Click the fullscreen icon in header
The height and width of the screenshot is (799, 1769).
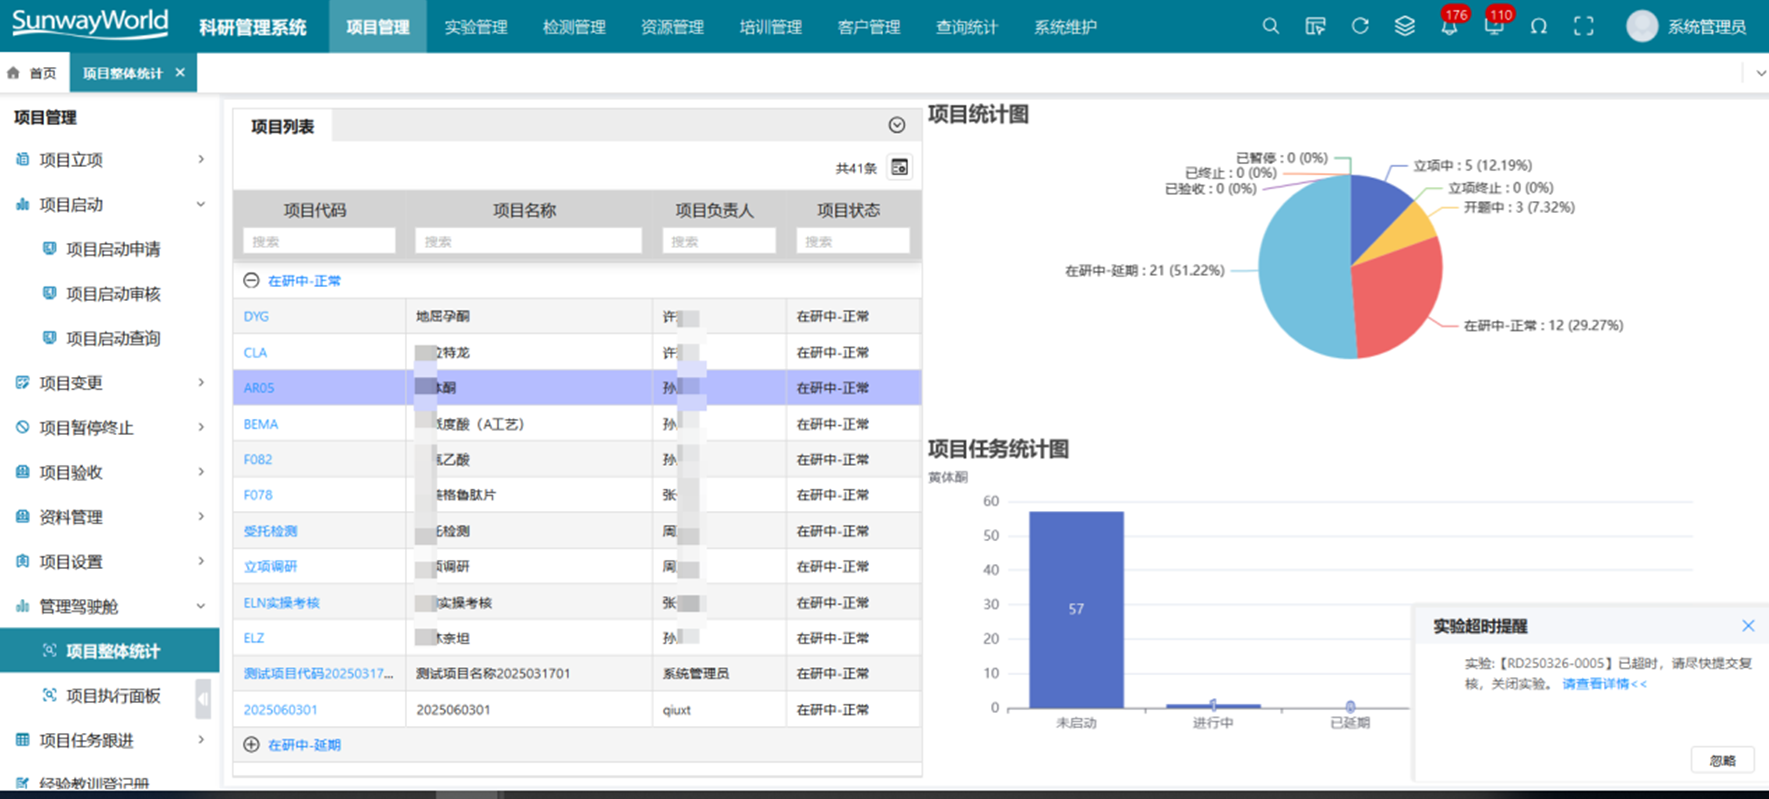click(x=1583, y=27)
